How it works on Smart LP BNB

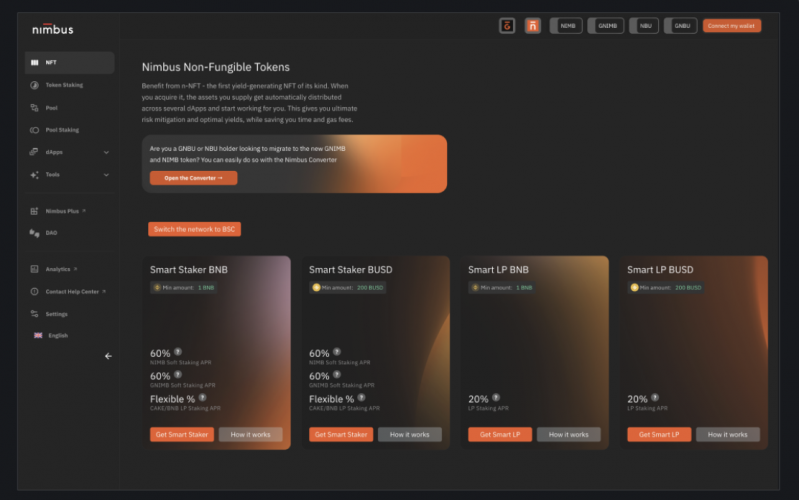569,434
